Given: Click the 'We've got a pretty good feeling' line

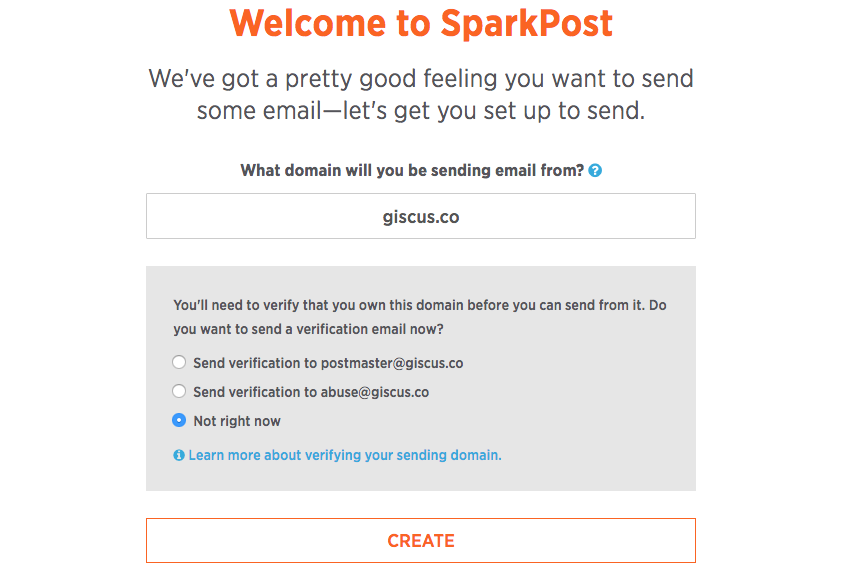Looking at the screenshot, I should coord(421,78).
